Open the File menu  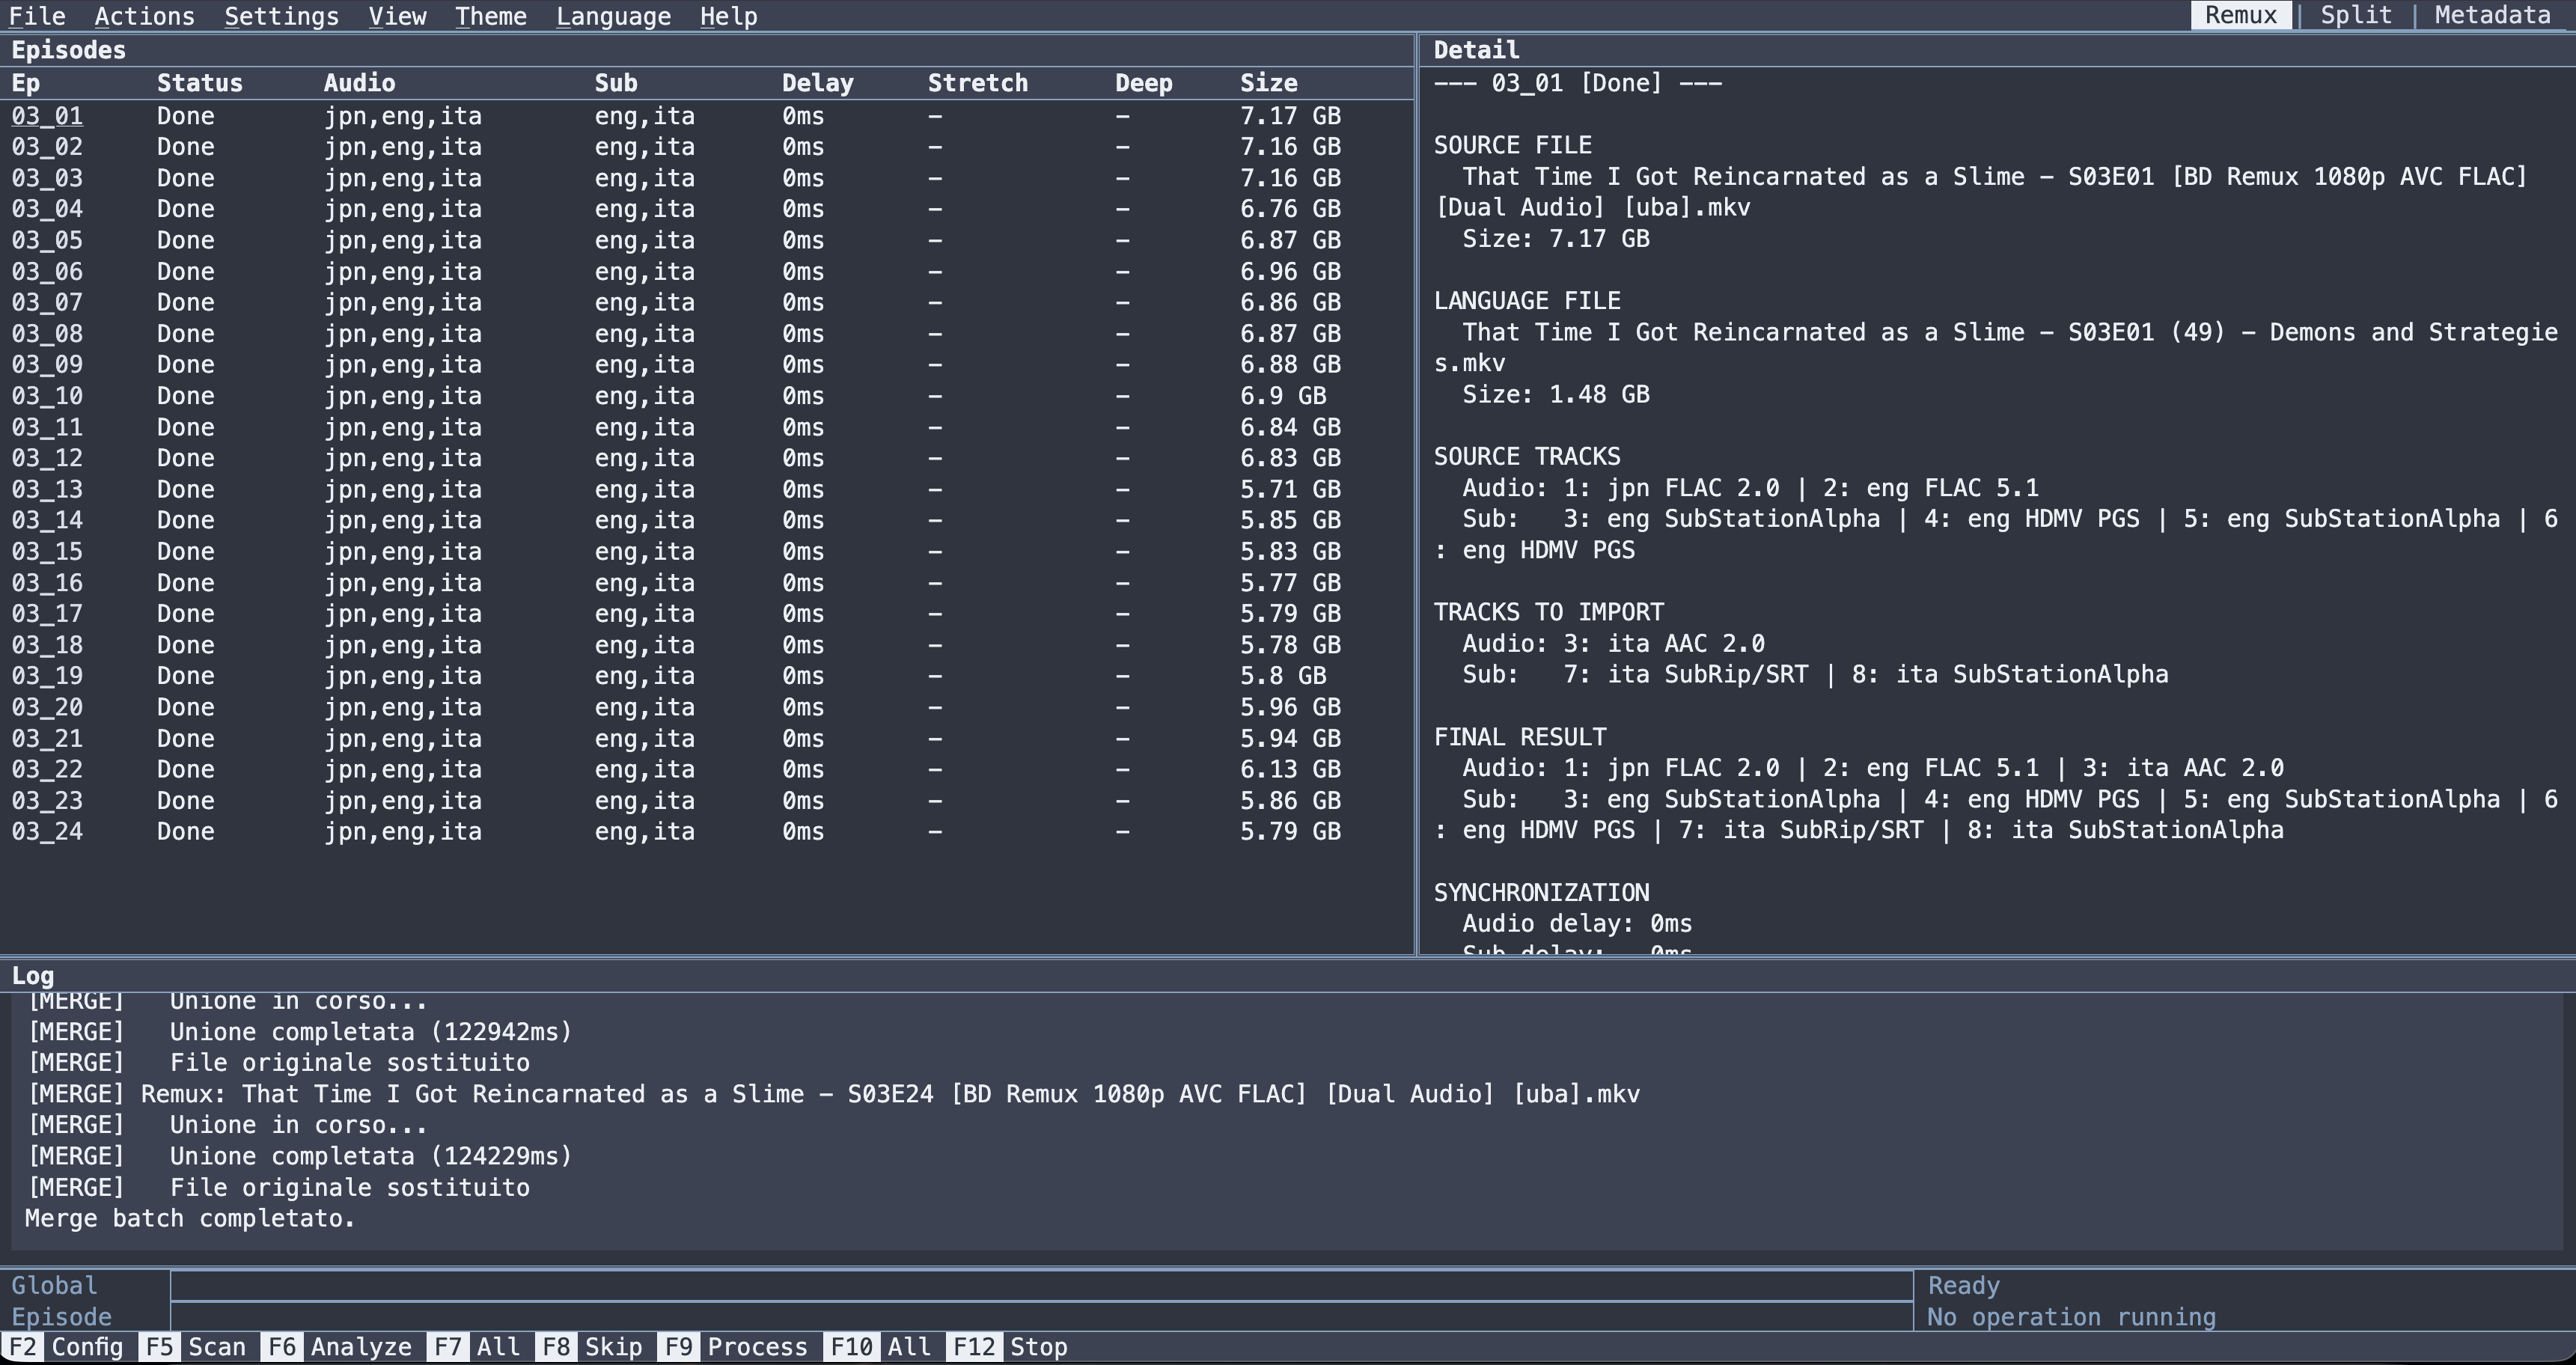[x=37, y=16]
